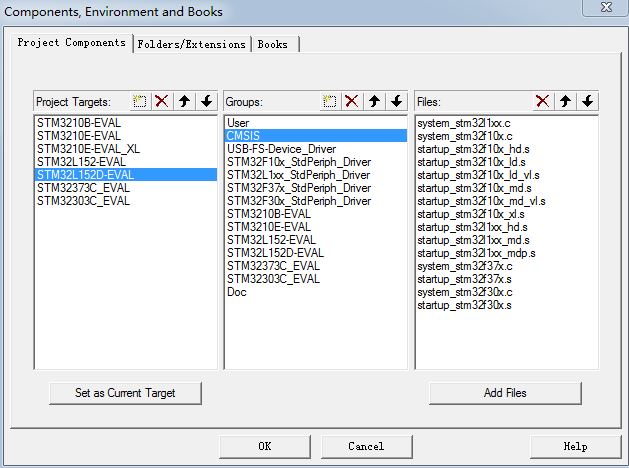
Task: Delete the selected project target
Action: coord(162,101)
